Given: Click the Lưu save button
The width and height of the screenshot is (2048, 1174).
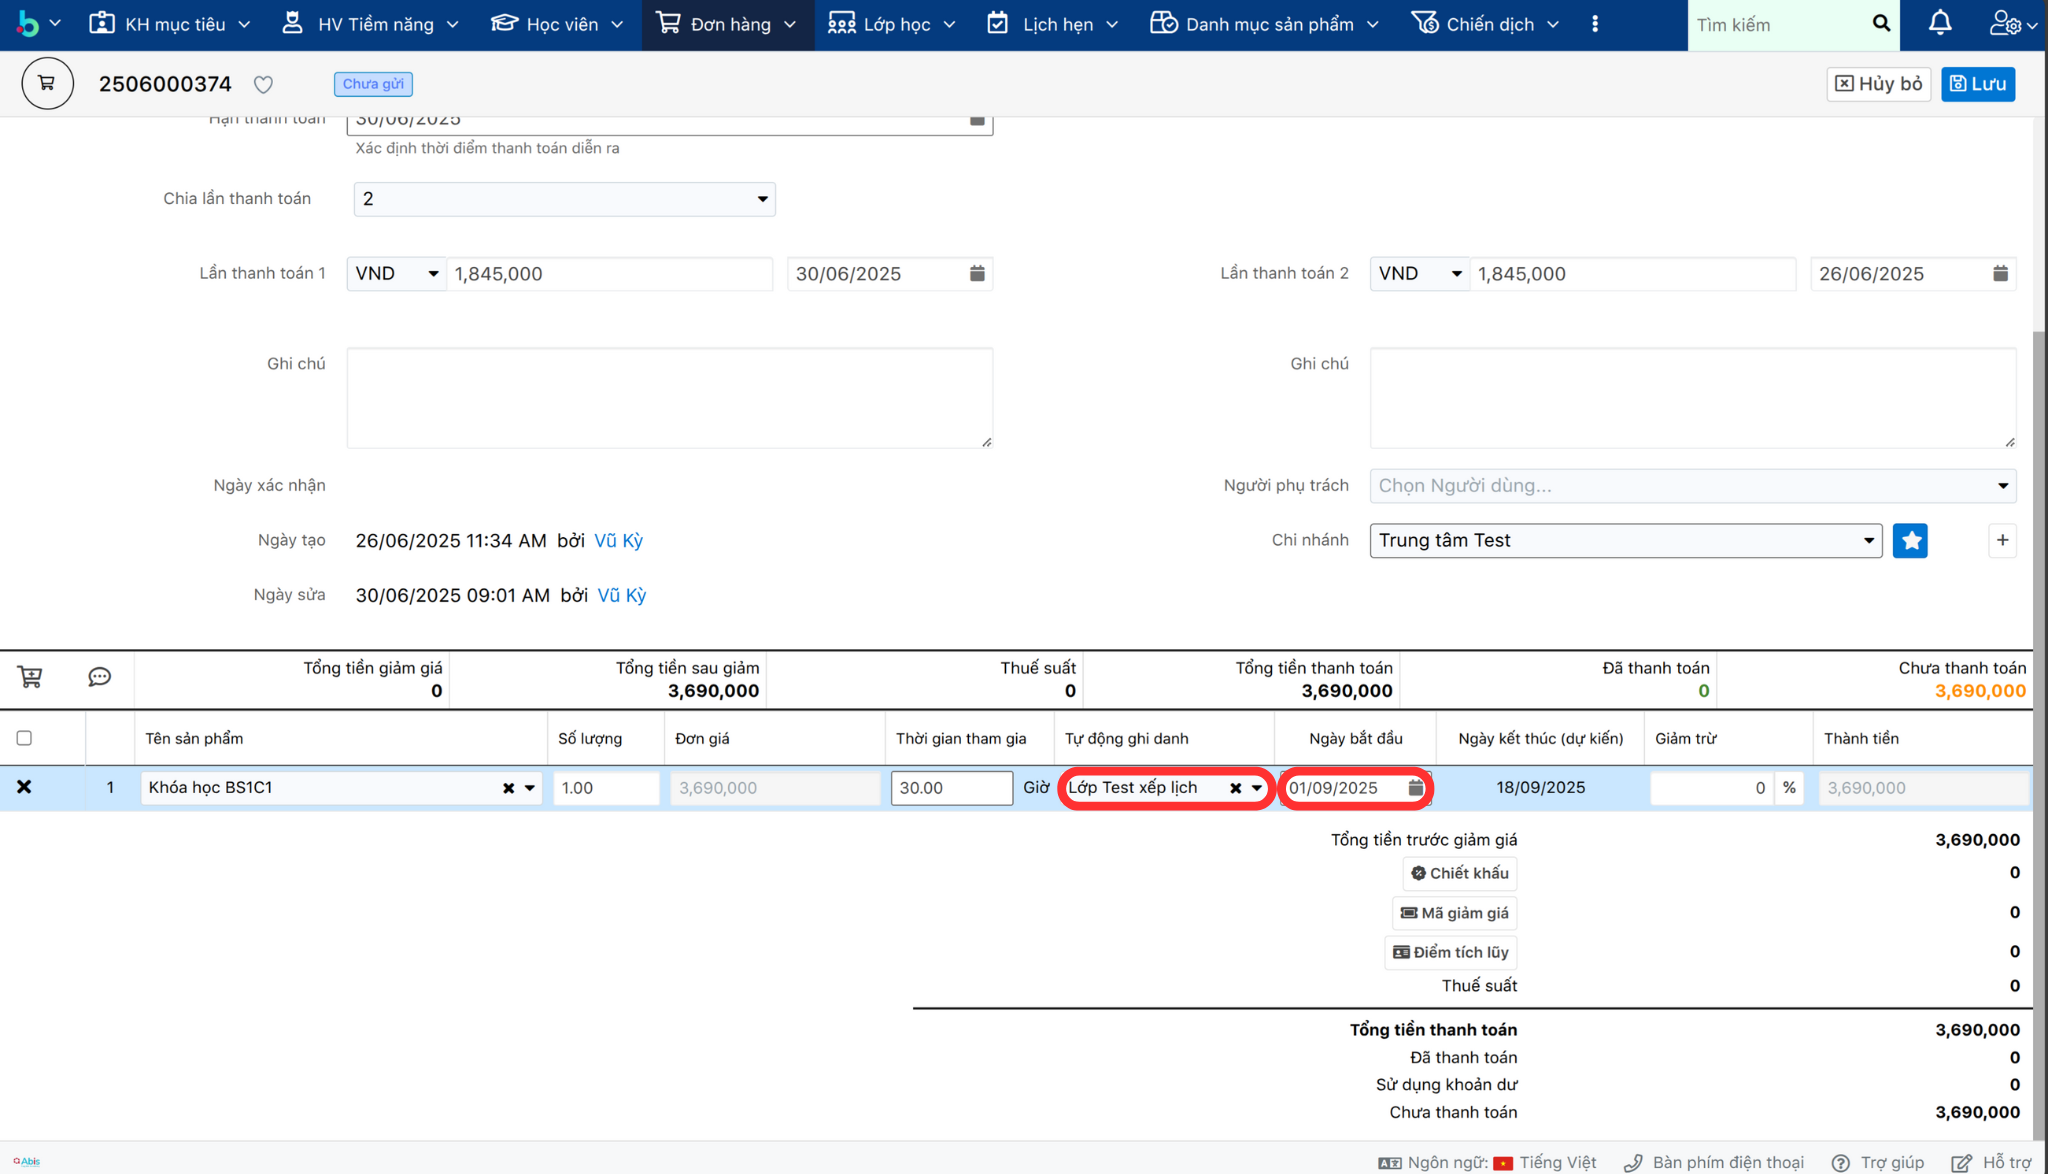Looking at the screenshot, I should tap(1977, 84).
